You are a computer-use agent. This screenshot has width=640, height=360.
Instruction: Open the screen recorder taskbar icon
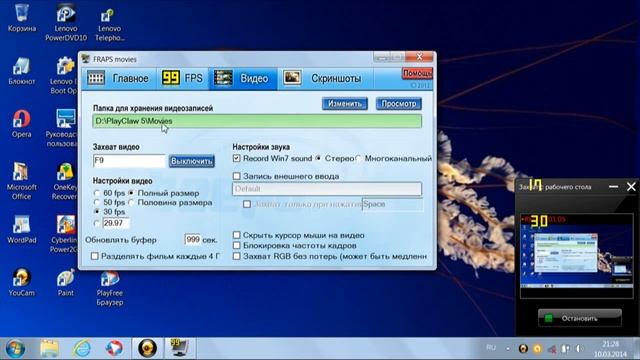tap(147, 349)
